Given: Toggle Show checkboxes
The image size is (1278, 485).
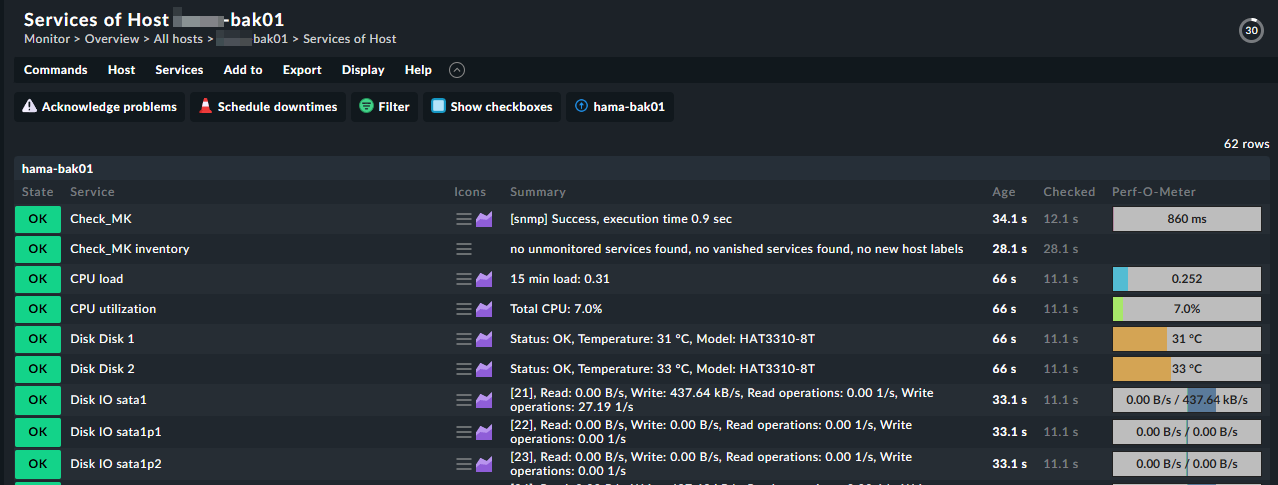Looking at the screenshot, I should click(492, 107).
